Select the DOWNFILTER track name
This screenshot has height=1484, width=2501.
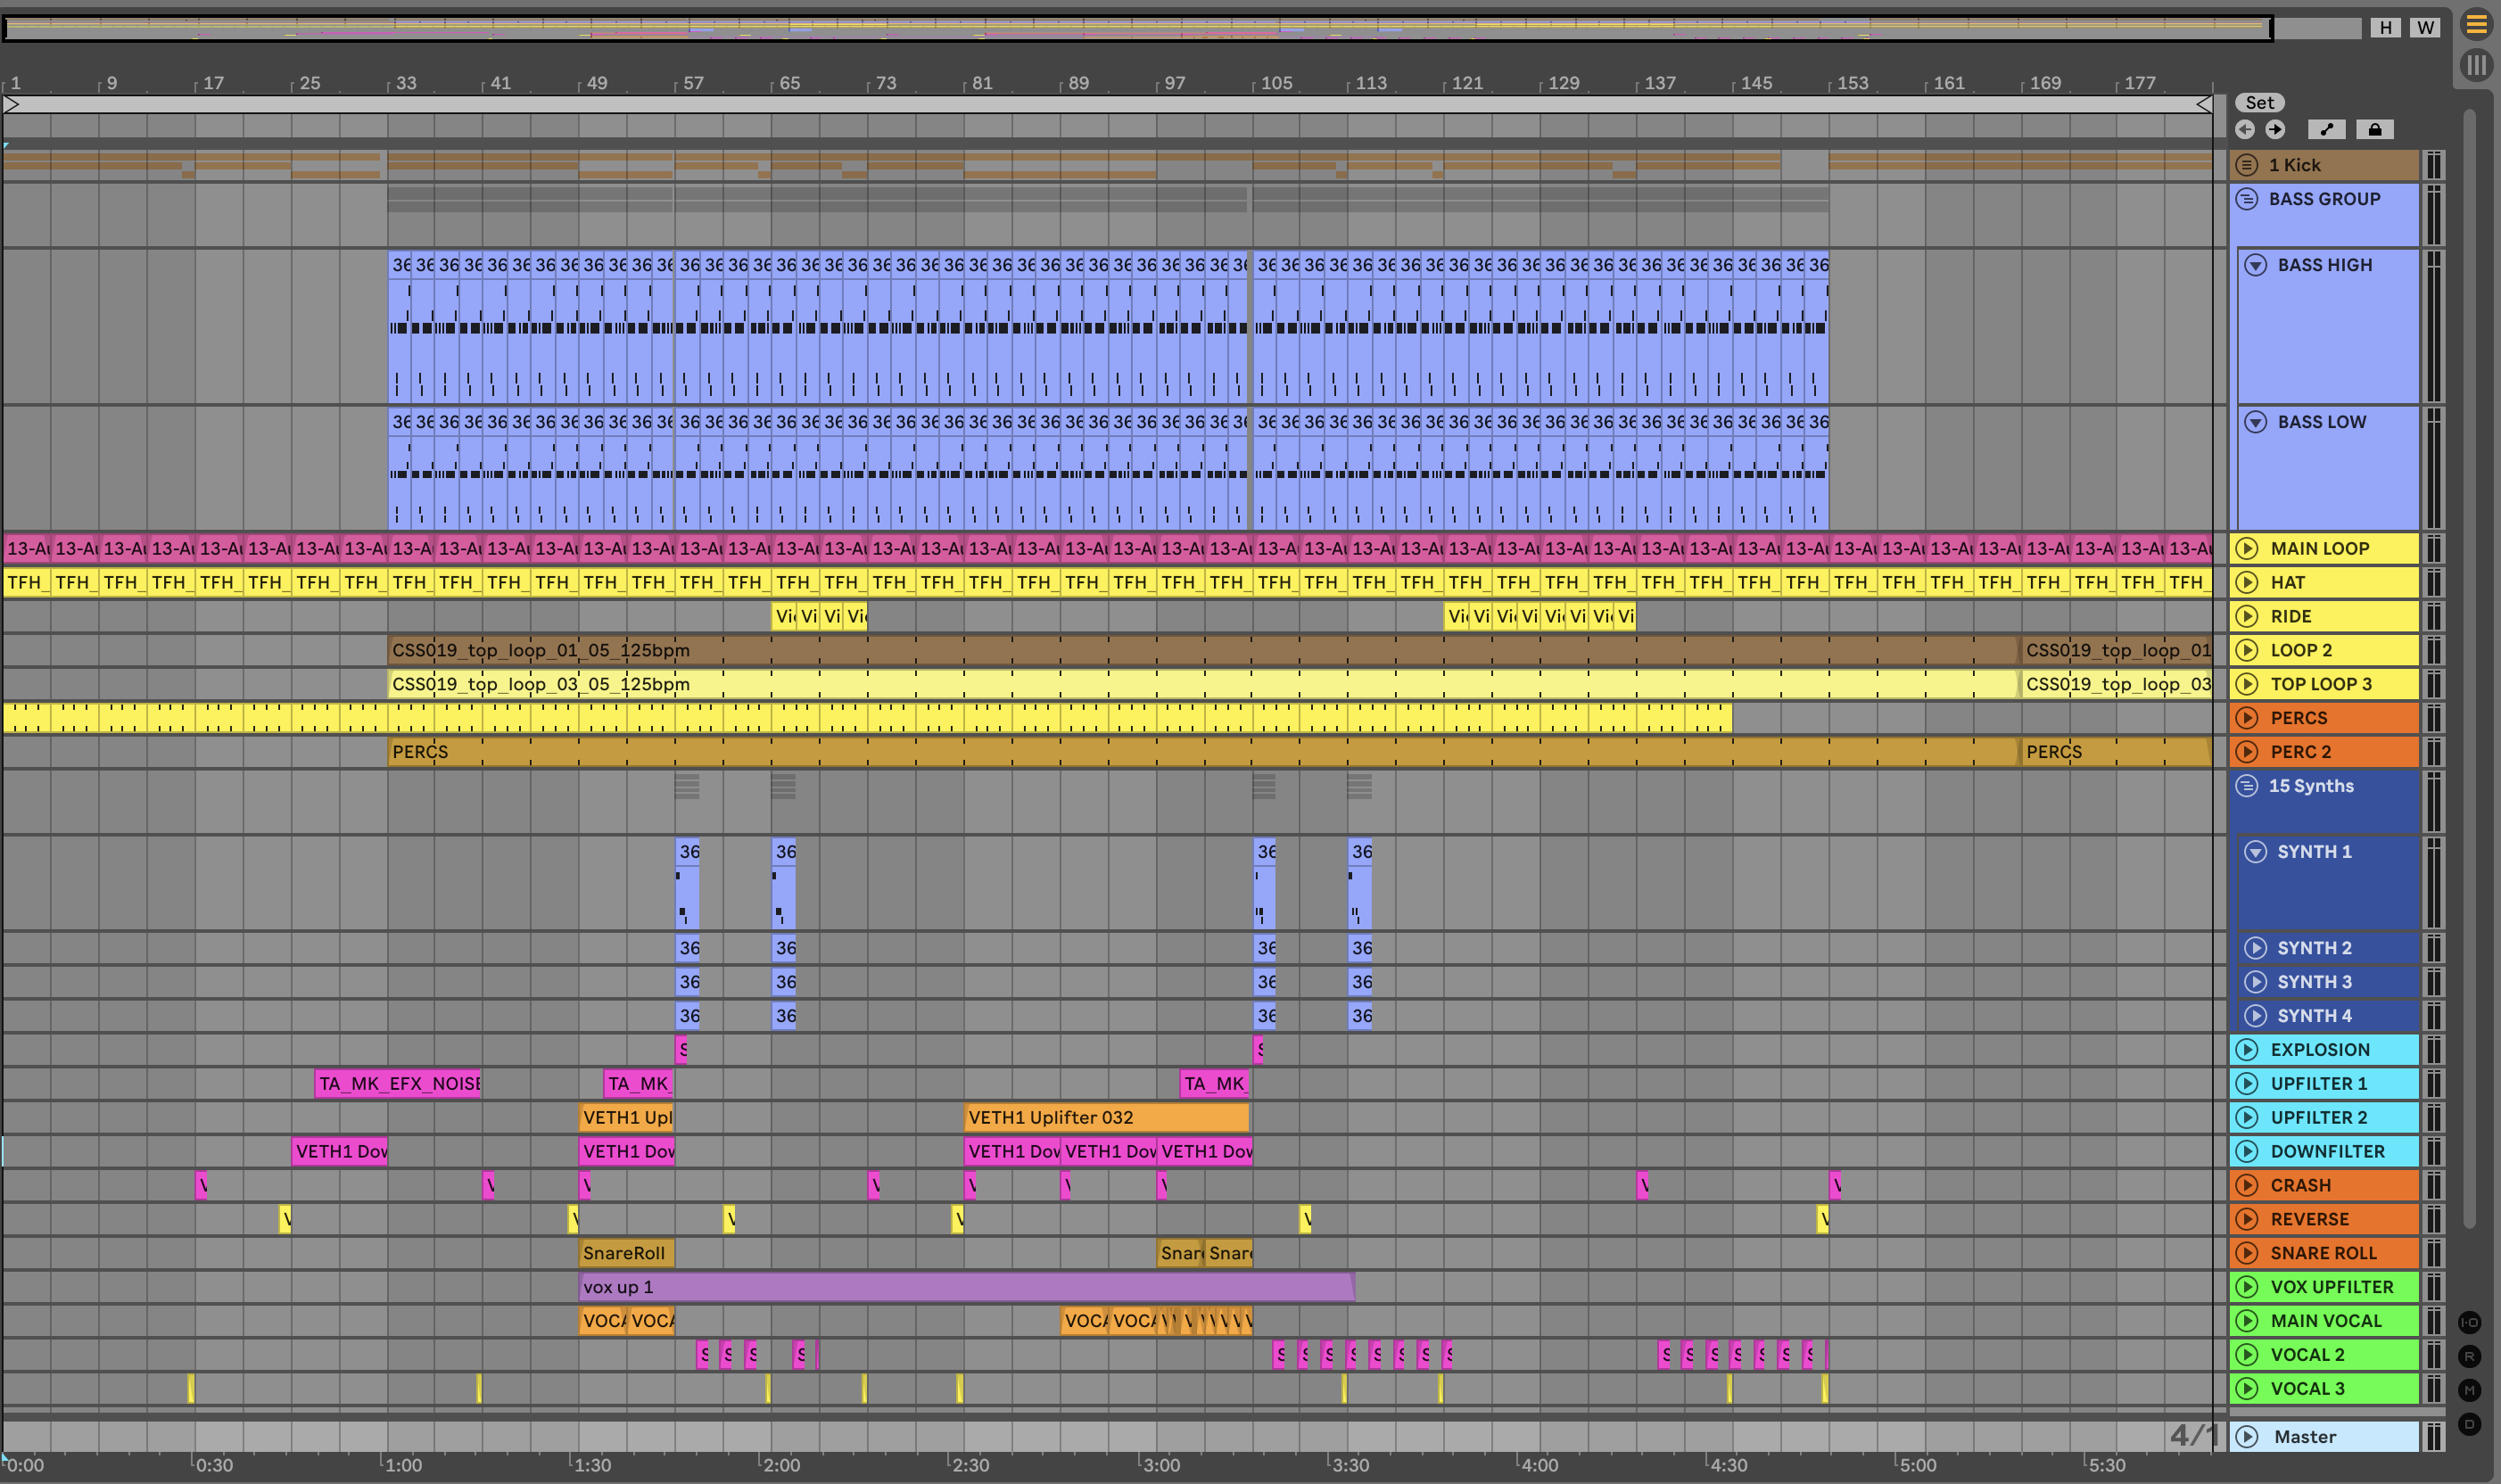[2327, 1152]
